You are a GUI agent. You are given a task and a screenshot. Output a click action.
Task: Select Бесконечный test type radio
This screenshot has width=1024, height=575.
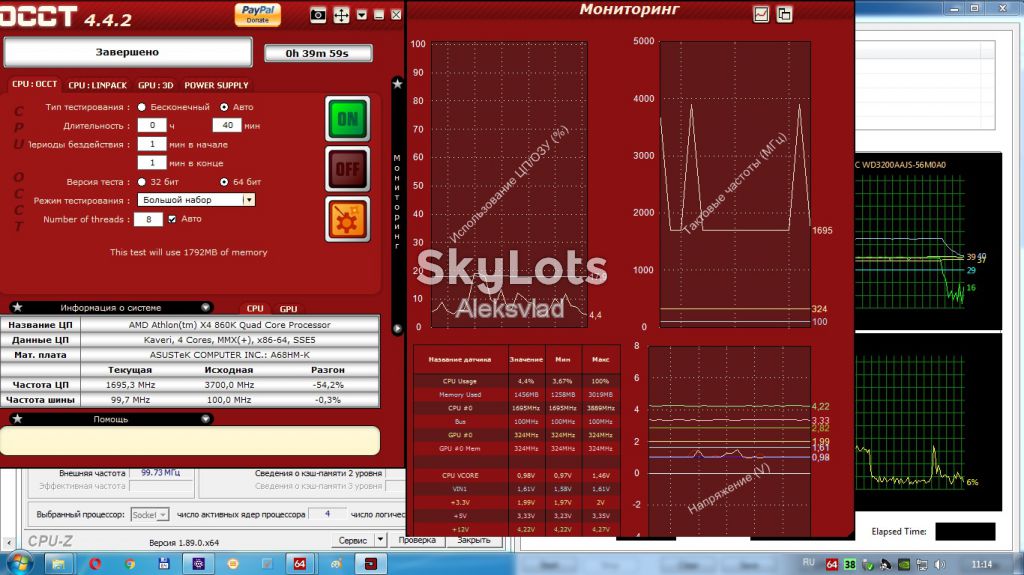(142, 107)
